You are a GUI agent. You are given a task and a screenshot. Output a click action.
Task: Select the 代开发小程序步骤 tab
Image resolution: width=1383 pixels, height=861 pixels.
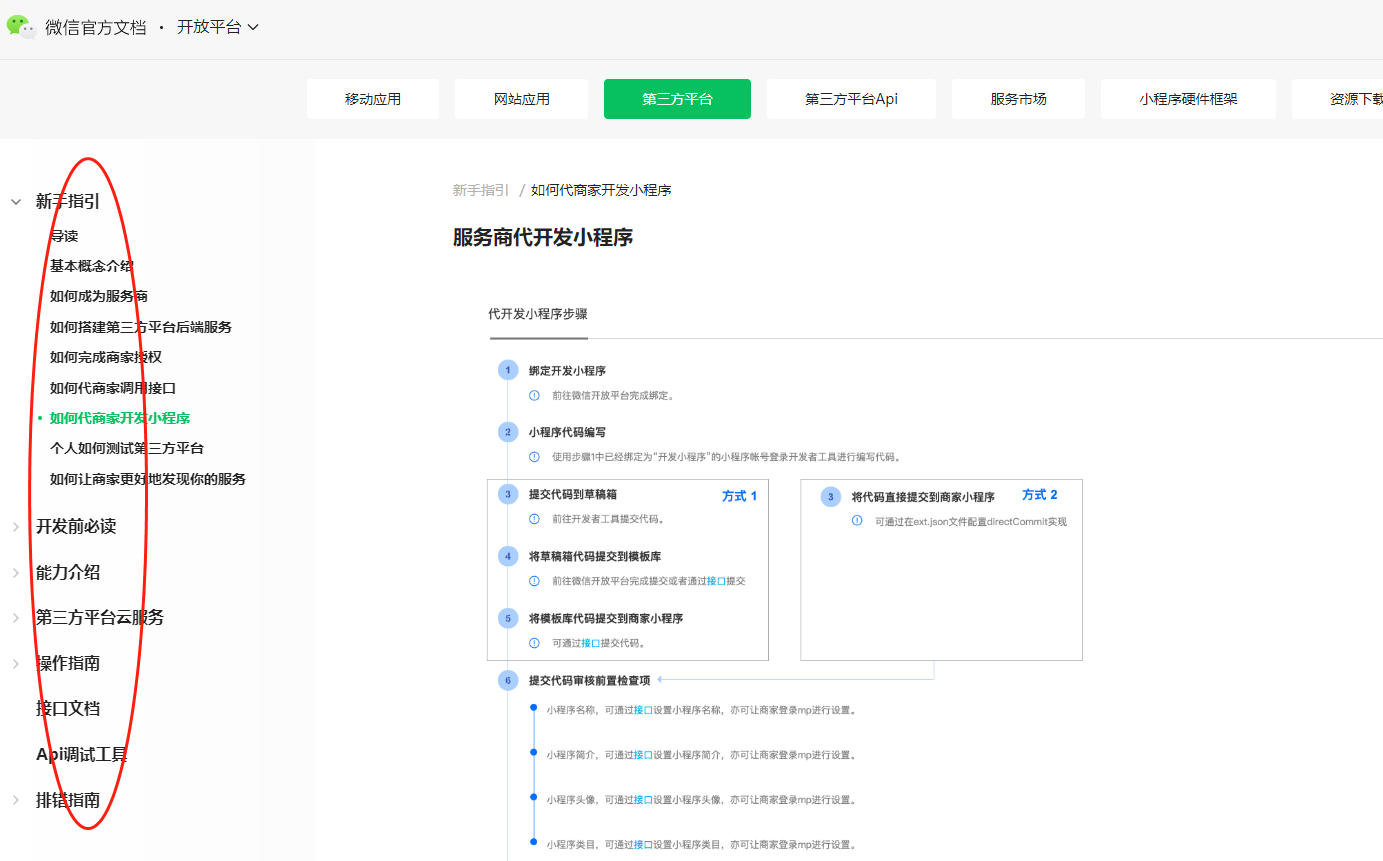tap(538, 314)
